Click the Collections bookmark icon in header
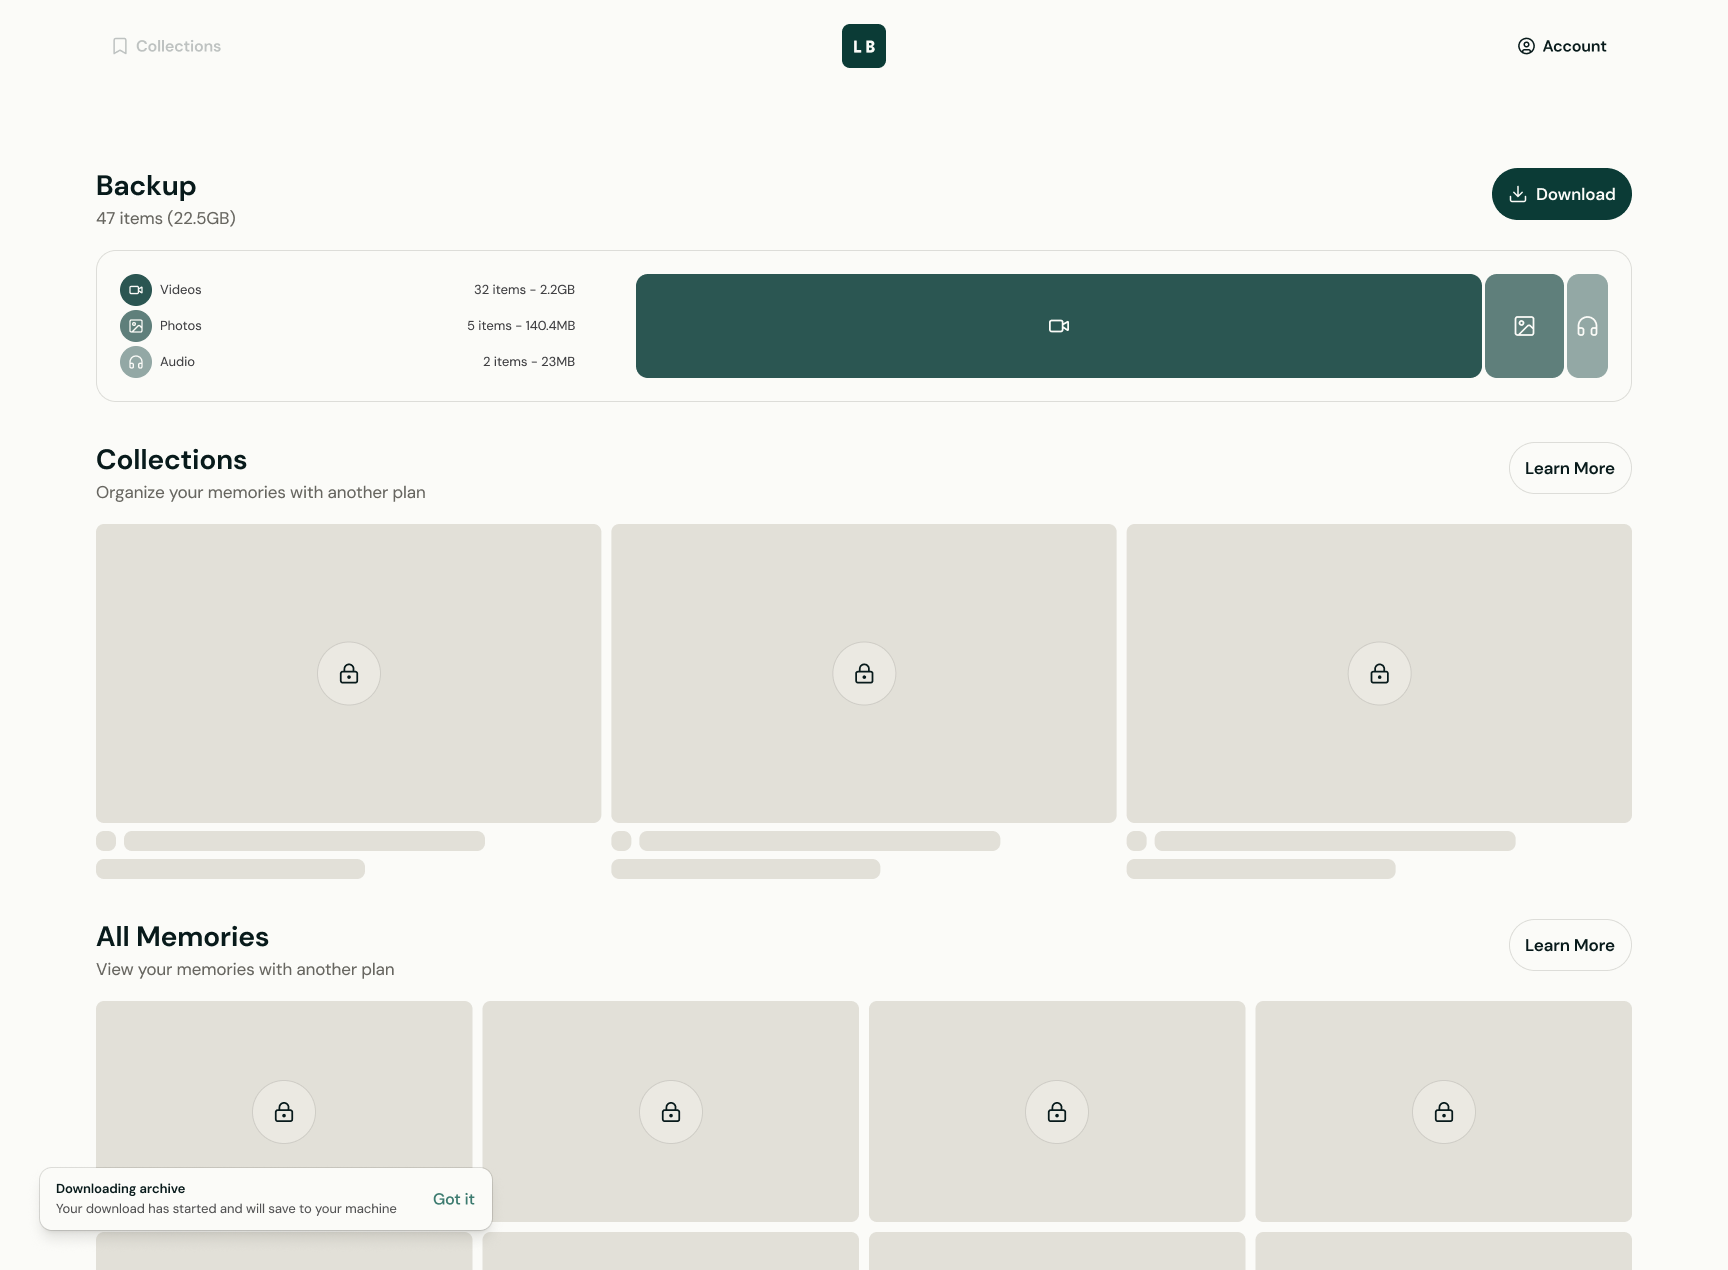Screen dimensions: 1728x1270 (x=120, y=46)
